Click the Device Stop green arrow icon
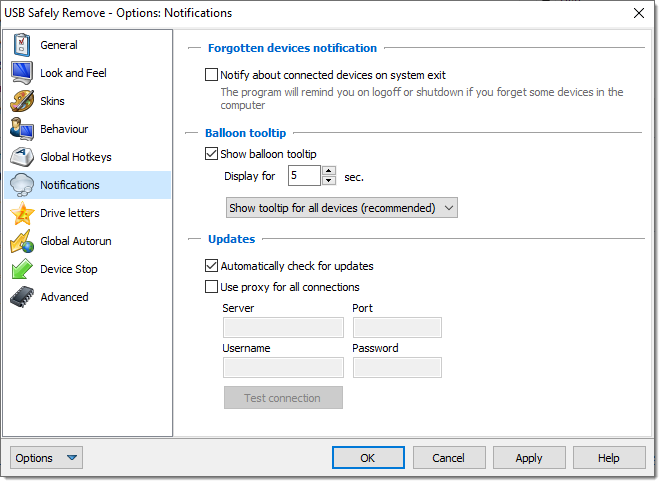 point(21,269)
